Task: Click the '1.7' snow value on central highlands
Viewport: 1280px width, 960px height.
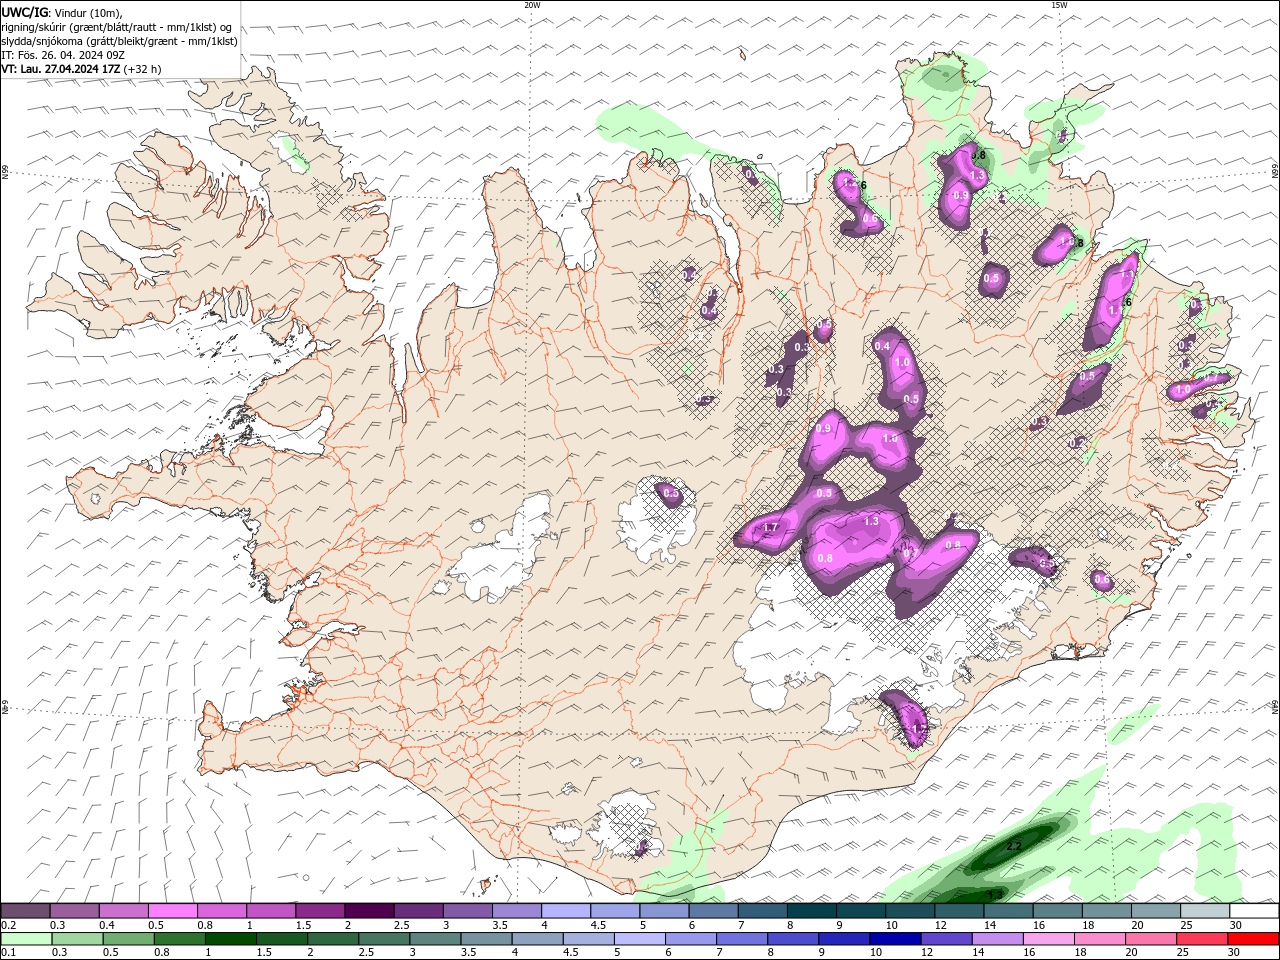Action: [x=771, y=527]
